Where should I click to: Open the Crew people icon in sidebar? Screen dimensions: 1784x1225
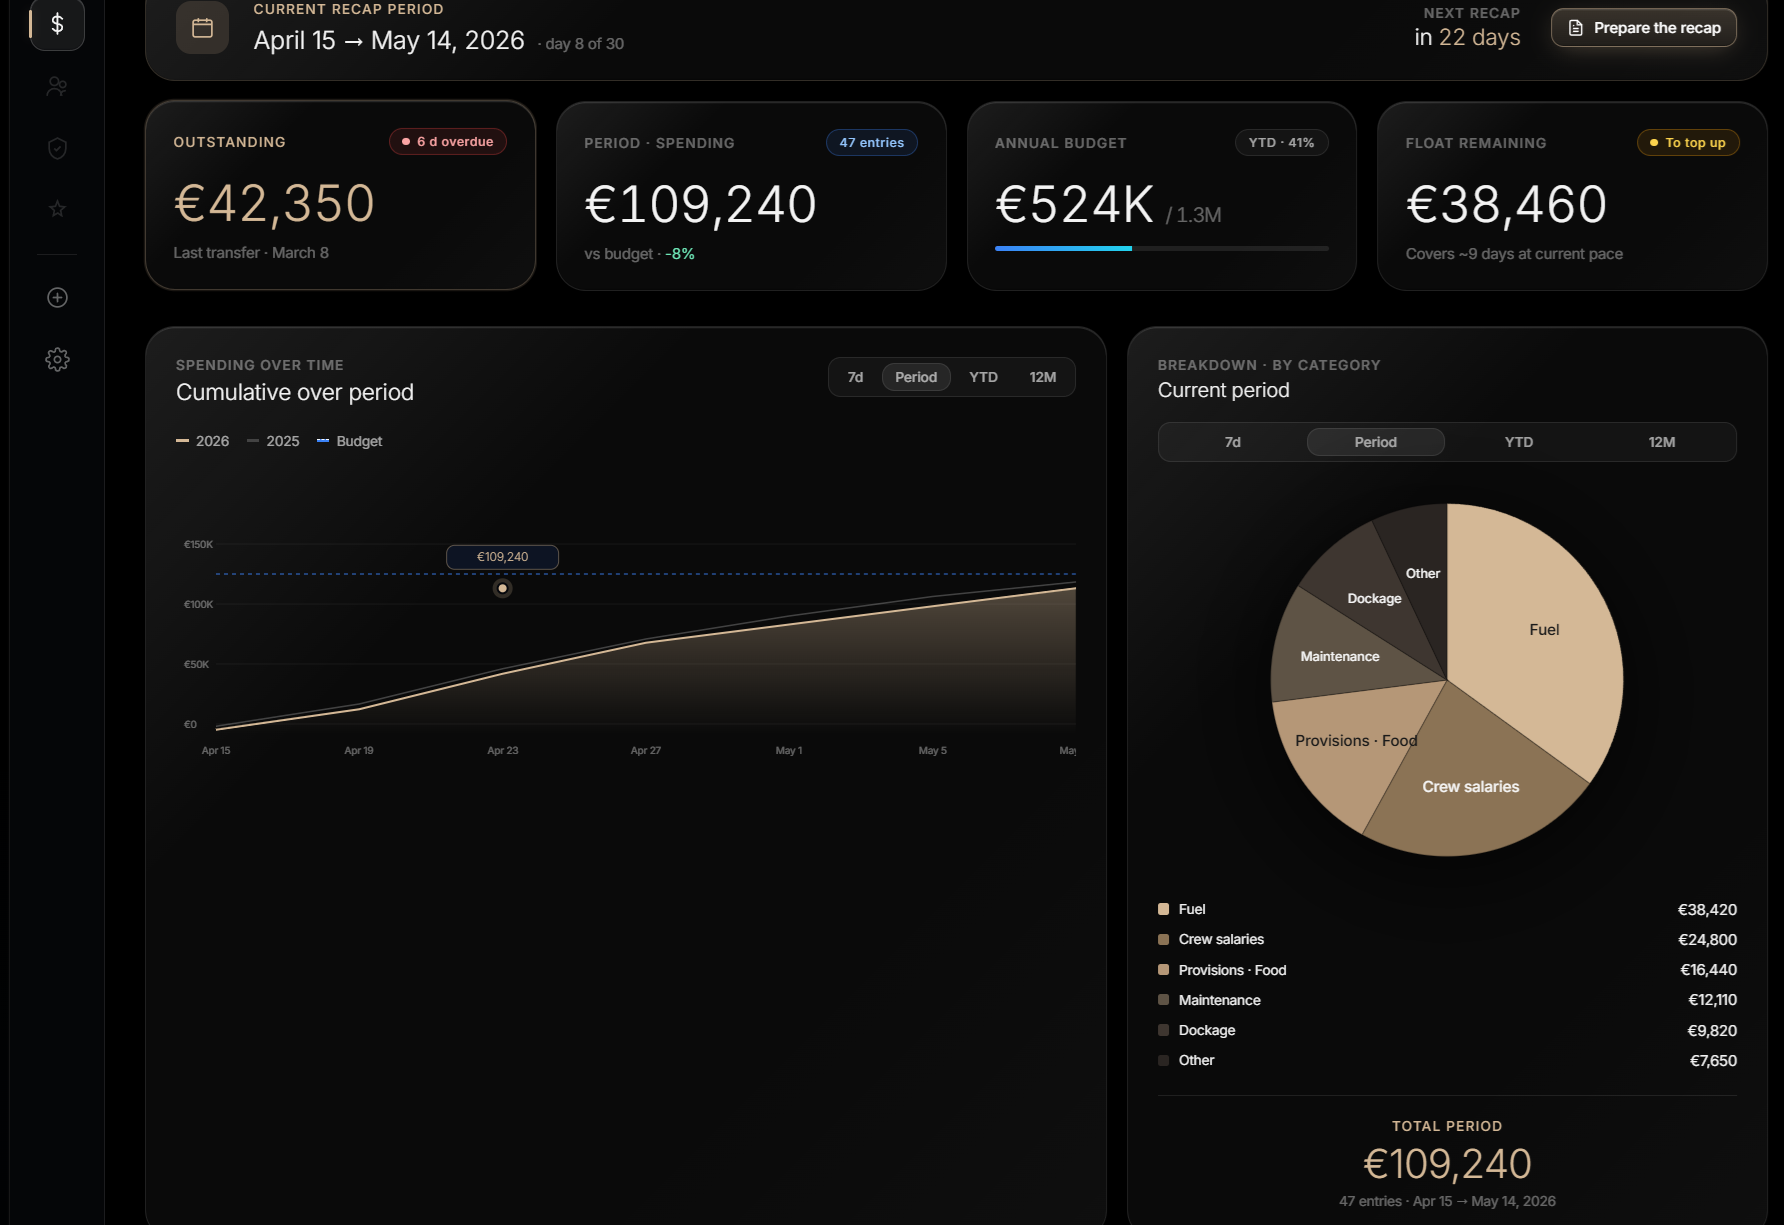tap(57, 86)
